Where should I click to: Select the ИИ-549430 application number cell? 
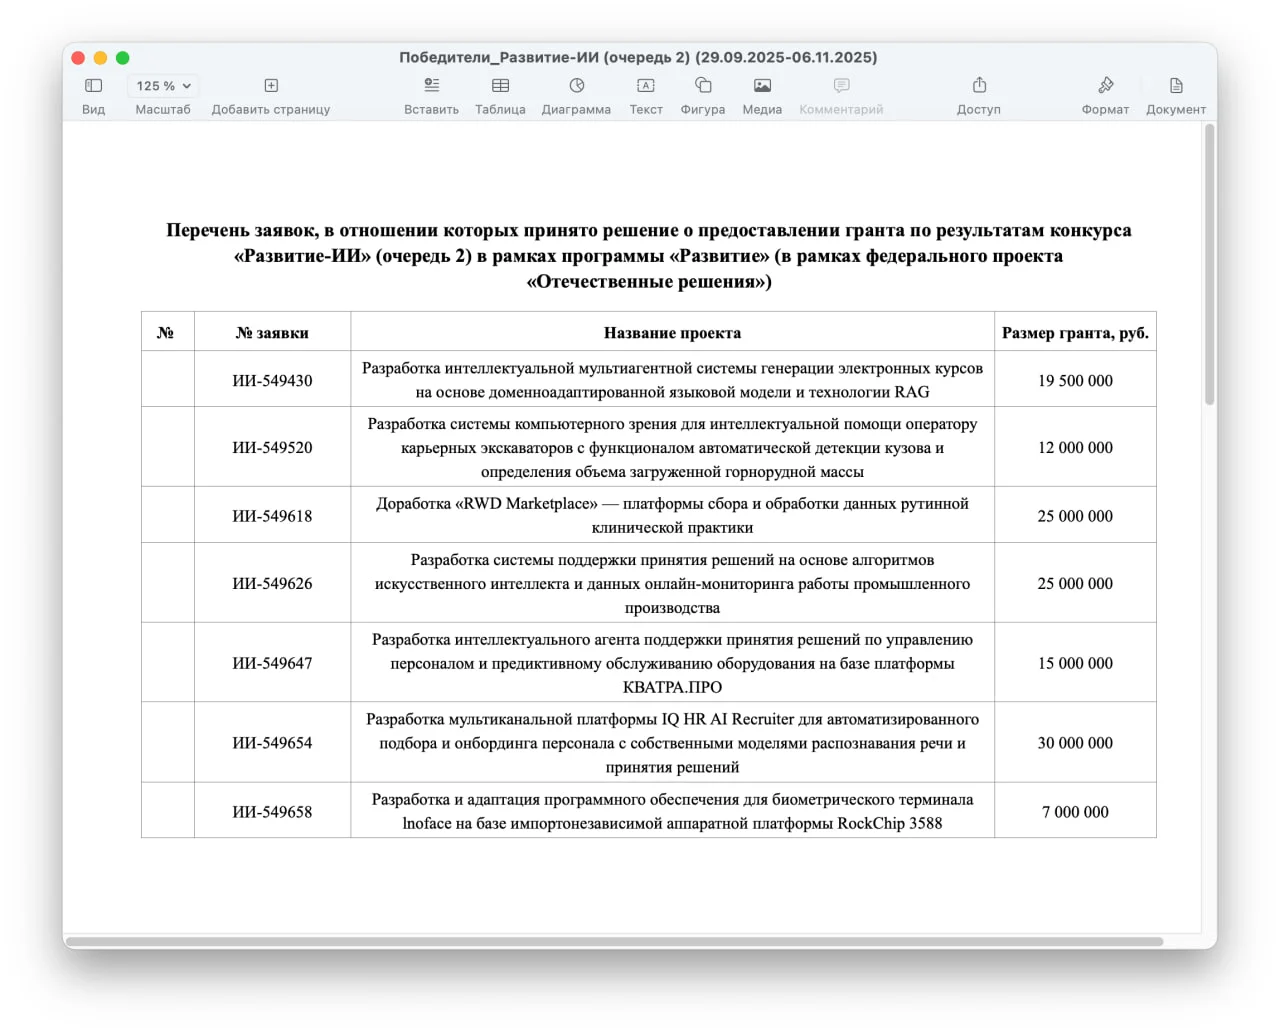click(272, 381)
